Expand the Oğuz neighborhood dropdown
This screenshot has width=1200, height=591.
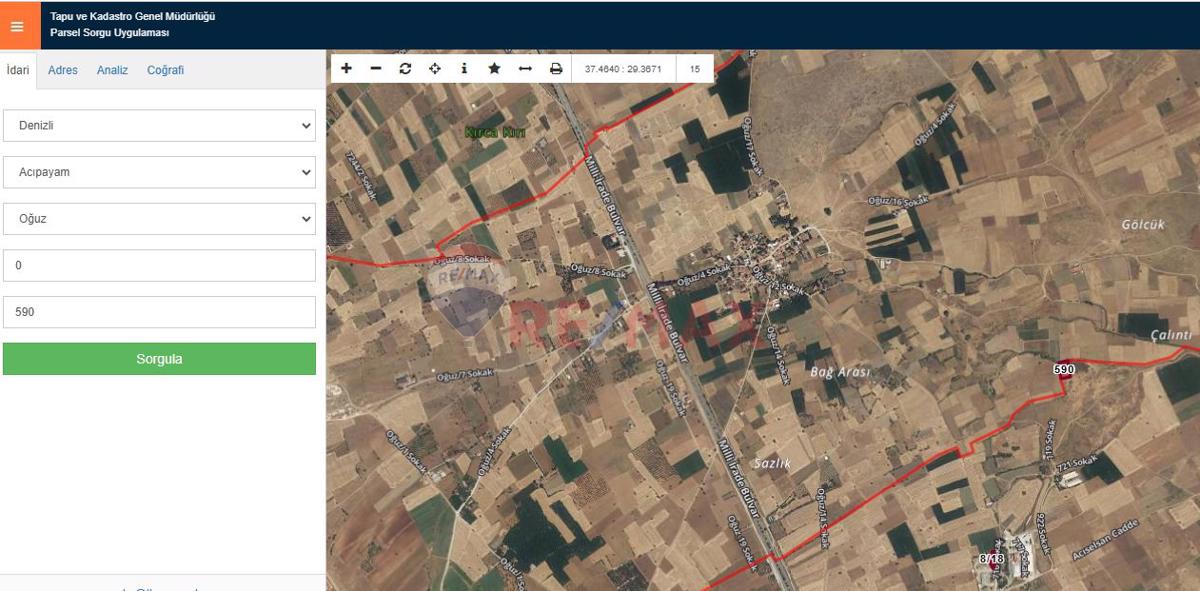pos(159,219)
